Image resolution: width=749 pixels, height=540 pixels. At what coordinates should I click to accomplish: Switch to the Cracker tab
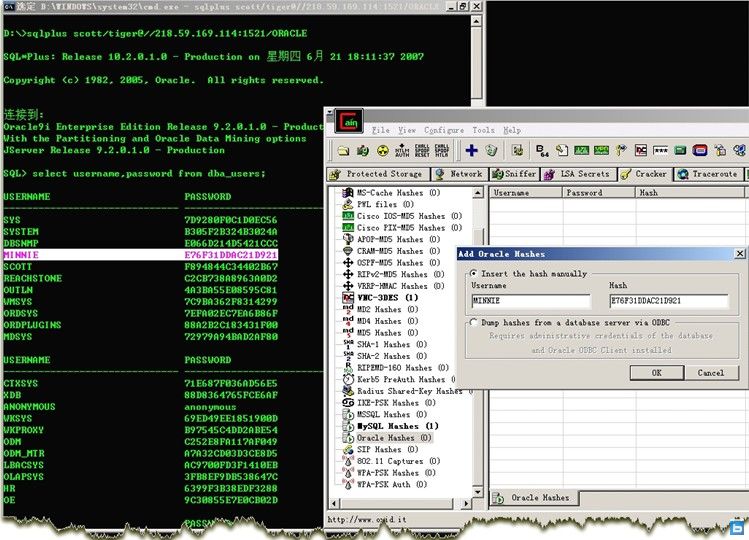pyautogui.click(x=644, y=174)
